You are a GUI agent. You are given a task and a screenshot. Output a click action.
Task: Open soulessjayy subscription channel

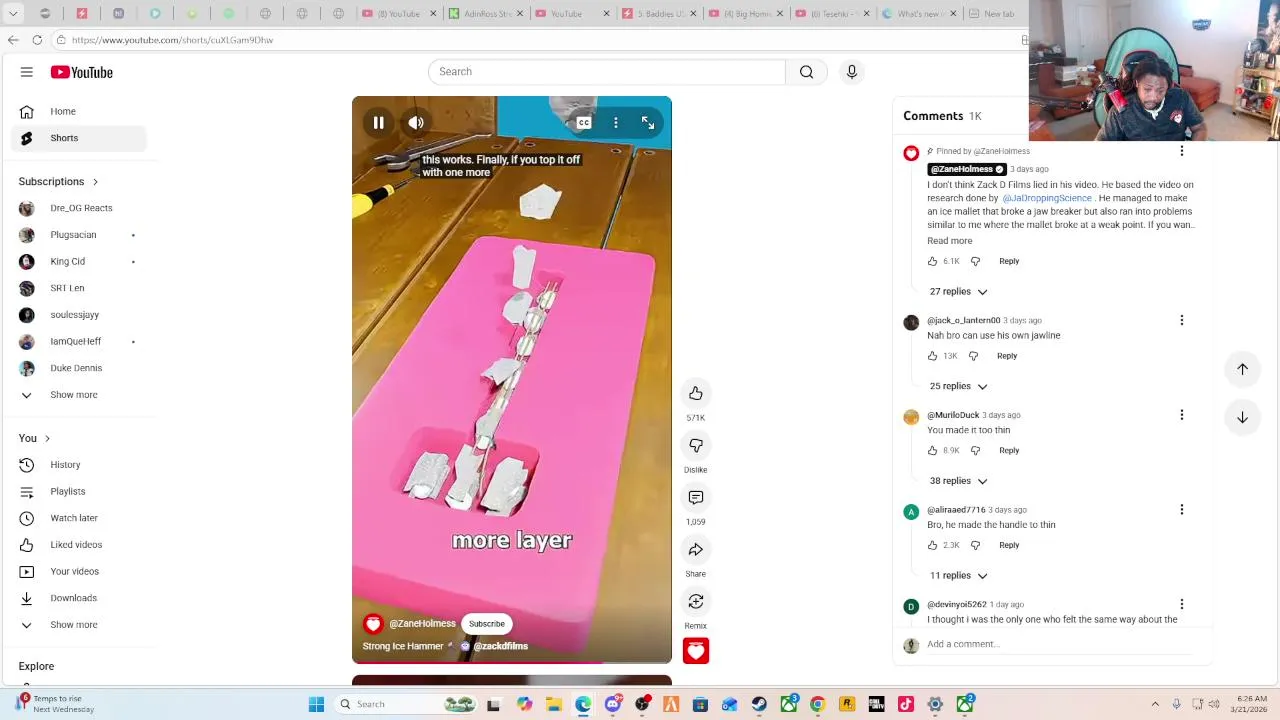pyautogui.click(x=79, y=315)
